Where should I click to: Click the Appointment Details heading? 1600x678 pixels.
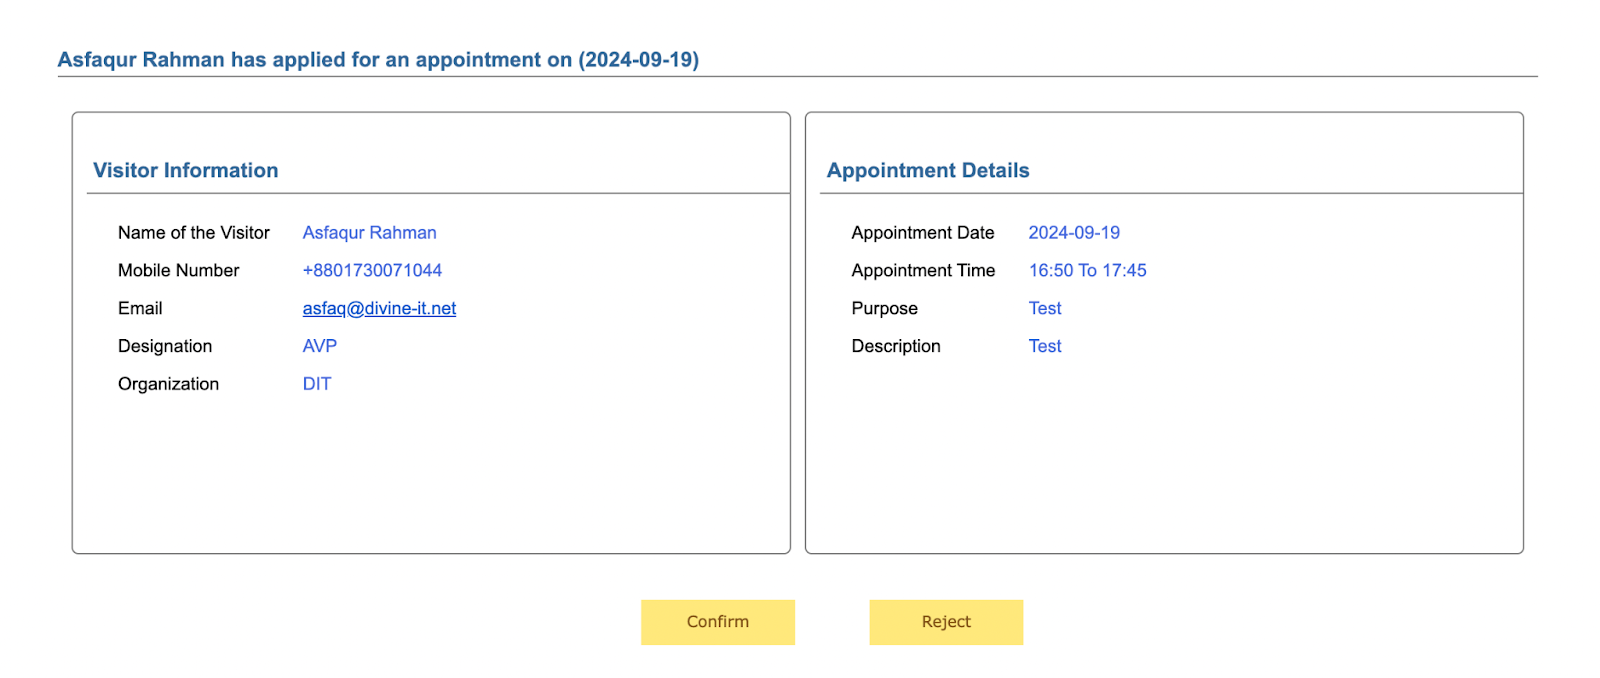tap(927, 171)
